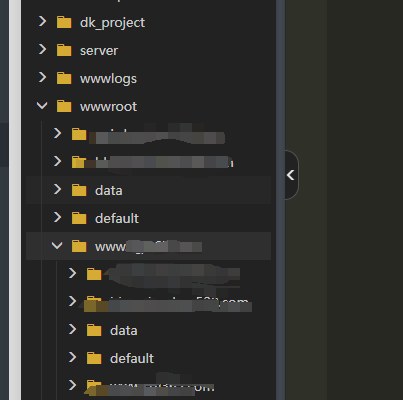The image size is (403, 400).
Task: Click the wwwroot folder icon
Action: pyautogui.click(x=64, y=106)
